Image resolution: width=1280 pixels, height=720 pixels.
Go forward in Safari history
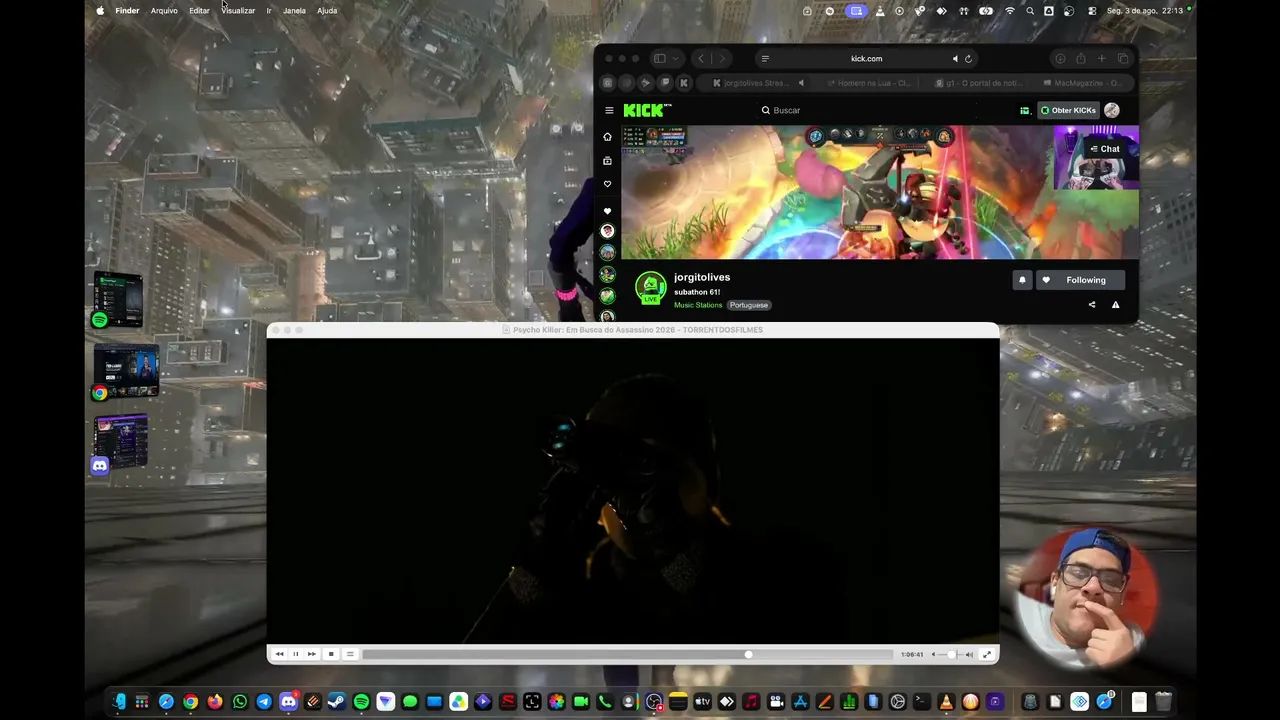(722, 59)
